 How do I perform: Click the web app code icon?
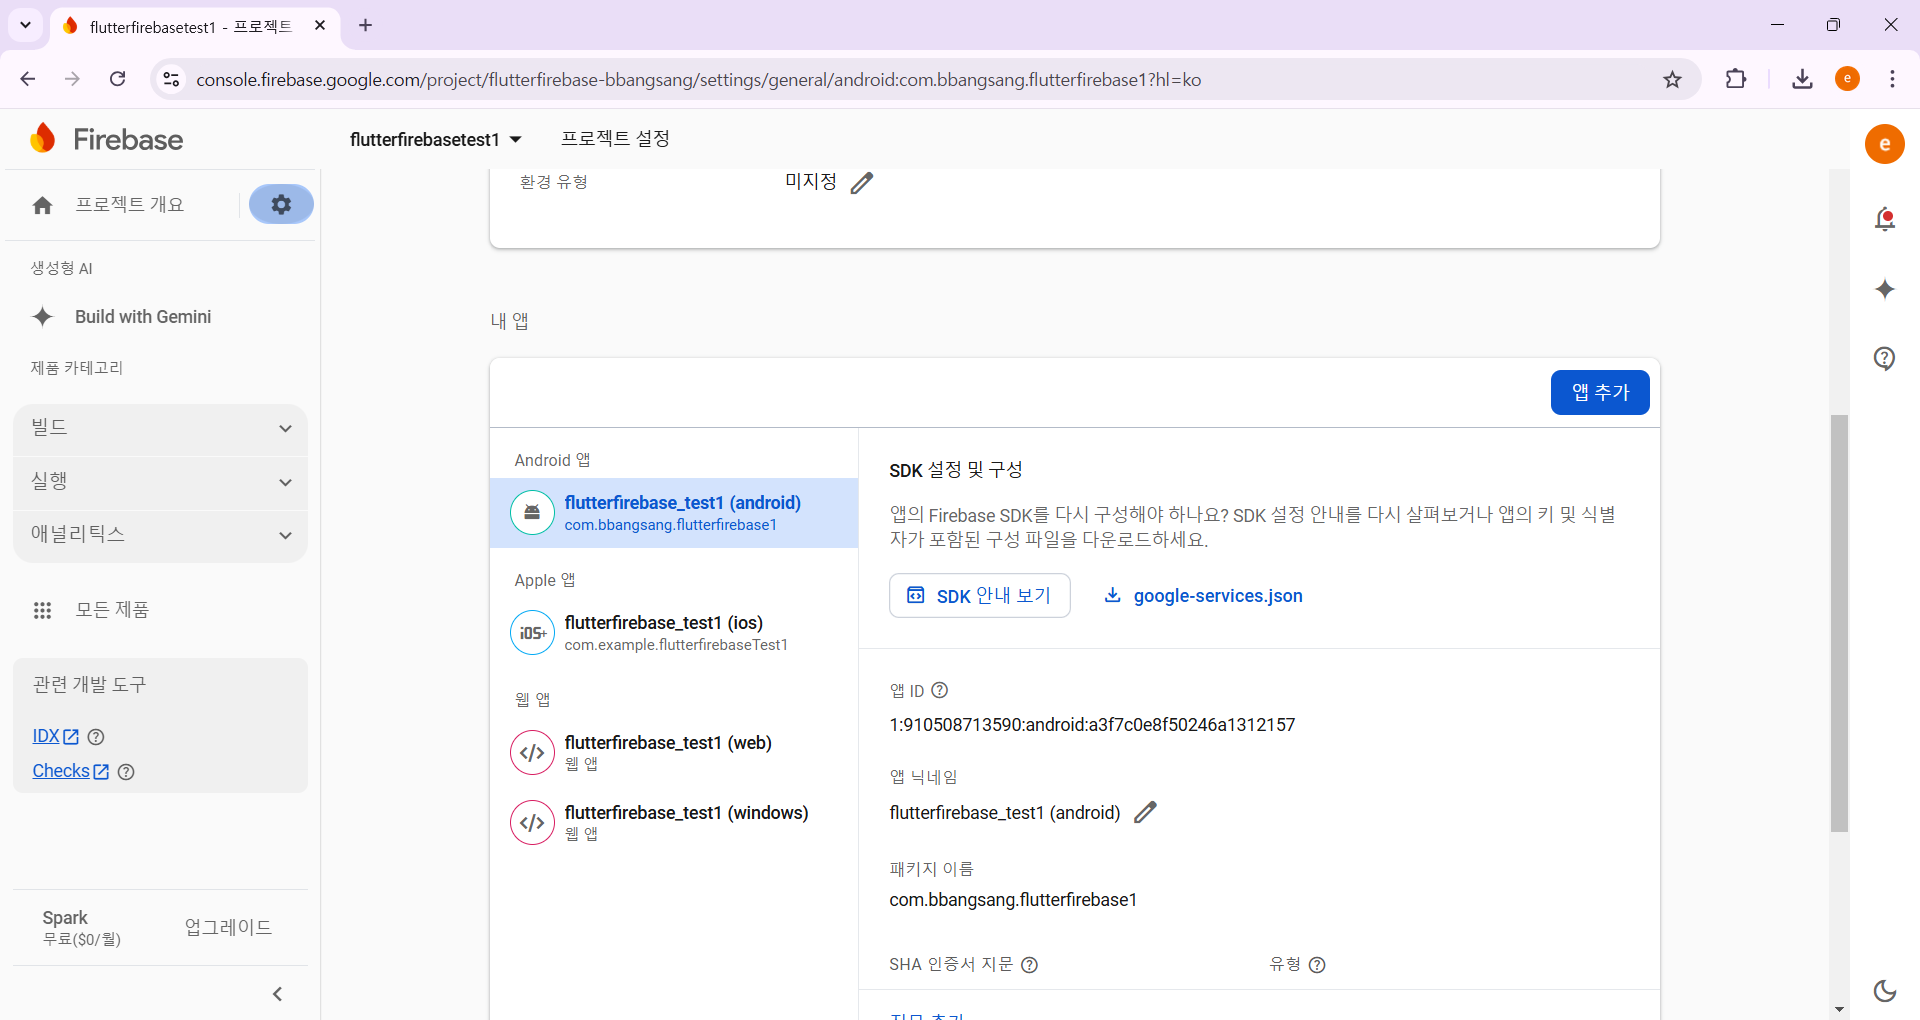pyautogui.click(x=532, y=753)
